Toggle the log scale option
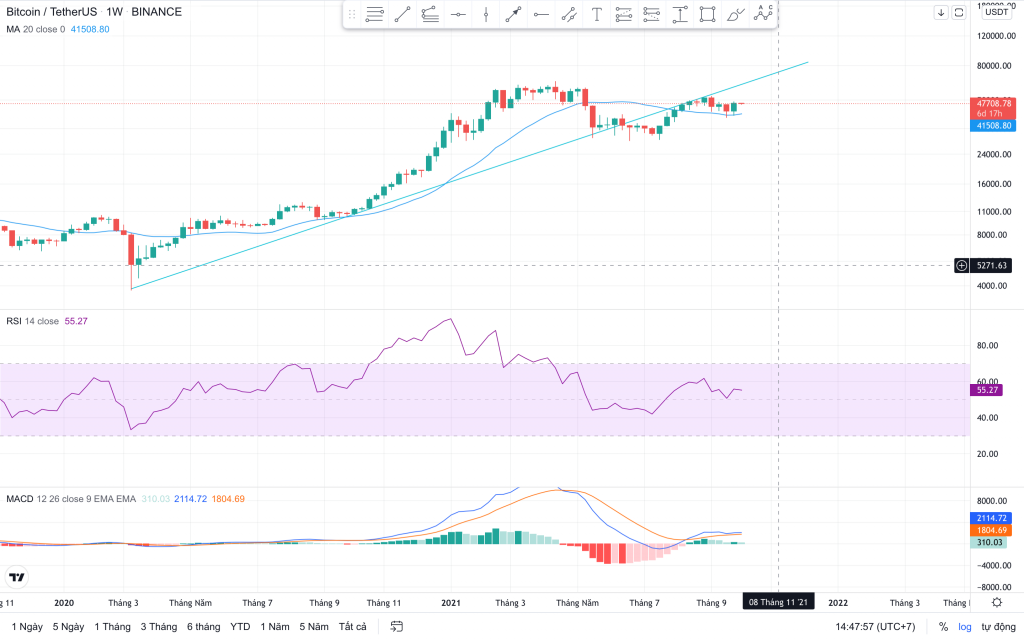Image resolution: width=1024 pixels, height=640 pixels. pos(964,627)
